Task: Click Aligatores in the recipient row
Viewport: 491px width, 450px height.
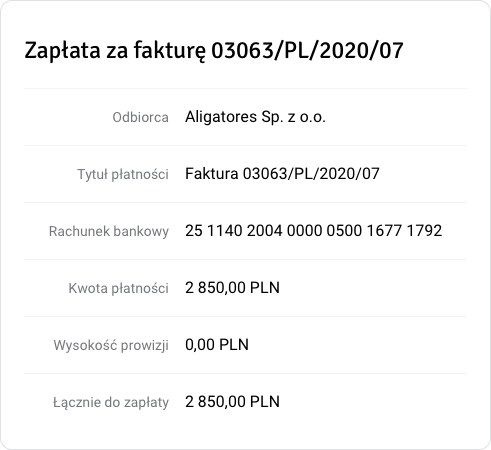Action: click(x=221, y=118)
